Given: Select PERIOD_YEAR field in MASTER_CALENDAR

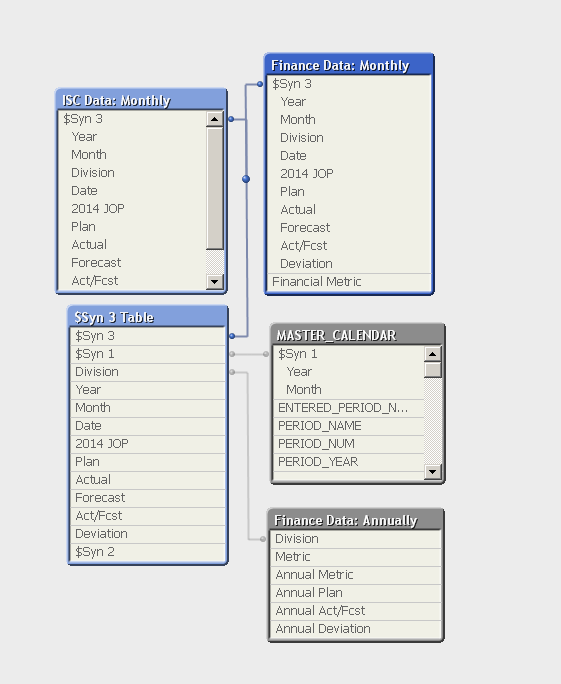Looking at the screenshot, I should tap(349, 462).
